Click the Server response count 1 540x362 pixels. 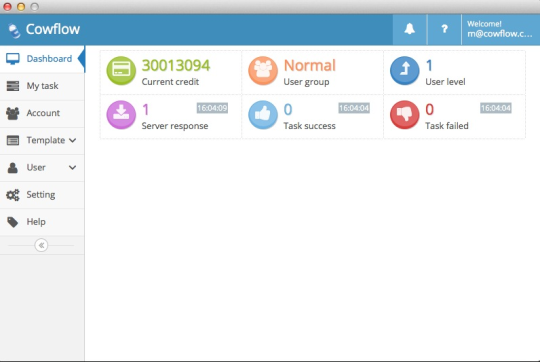(146, 110)
